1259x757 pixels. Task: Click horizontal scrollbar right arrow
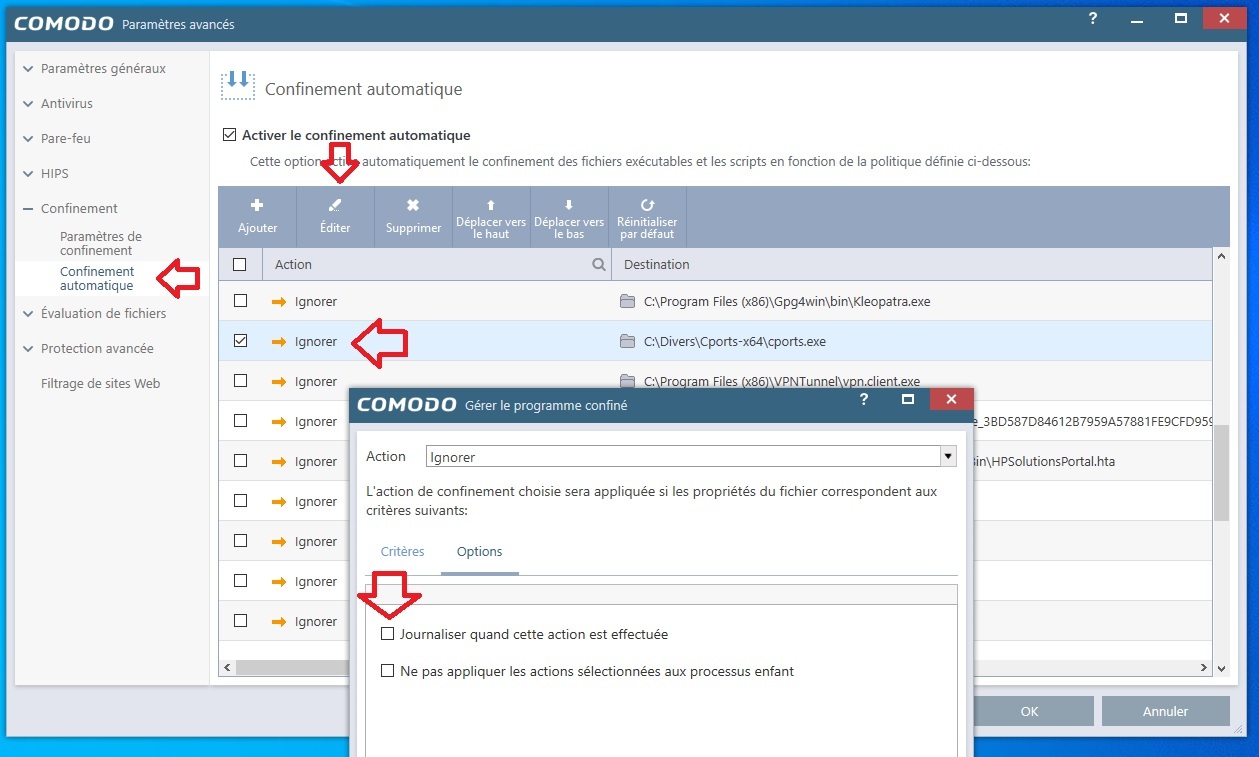pyautogui.click(x=1205, y=667)
